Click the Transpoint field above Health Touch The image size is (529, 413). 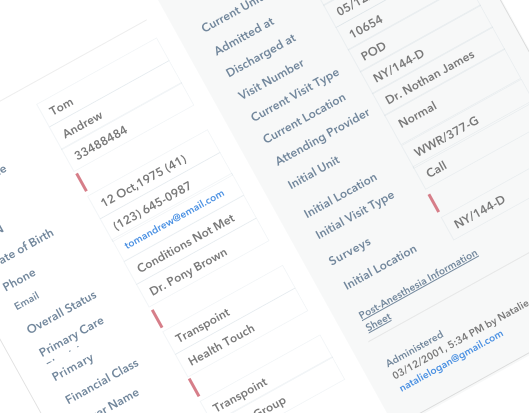coord(229,310)
